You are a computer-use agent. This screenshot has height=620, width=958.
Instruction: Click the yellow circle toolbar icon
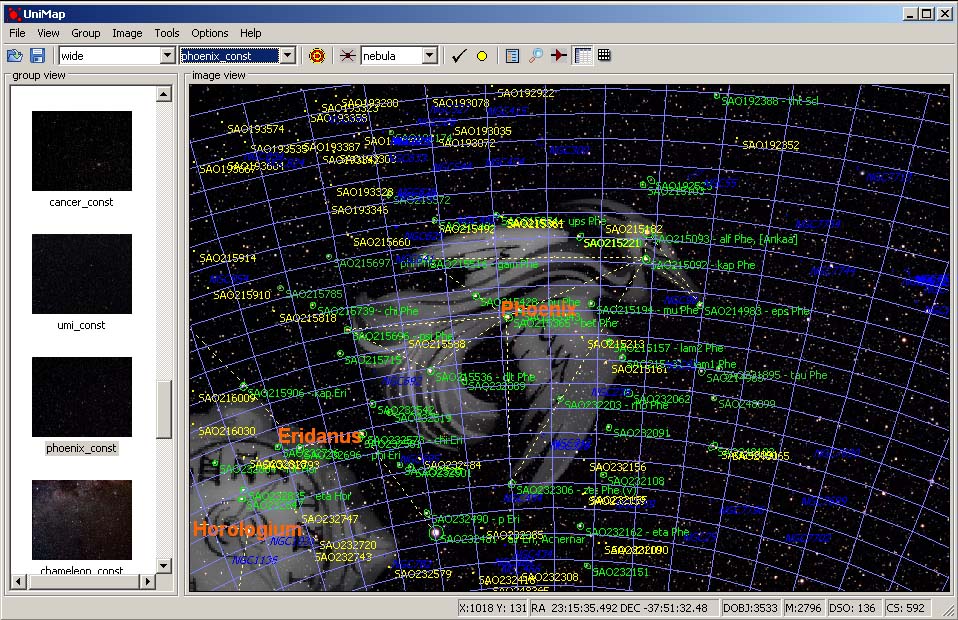tap(482, 56)
